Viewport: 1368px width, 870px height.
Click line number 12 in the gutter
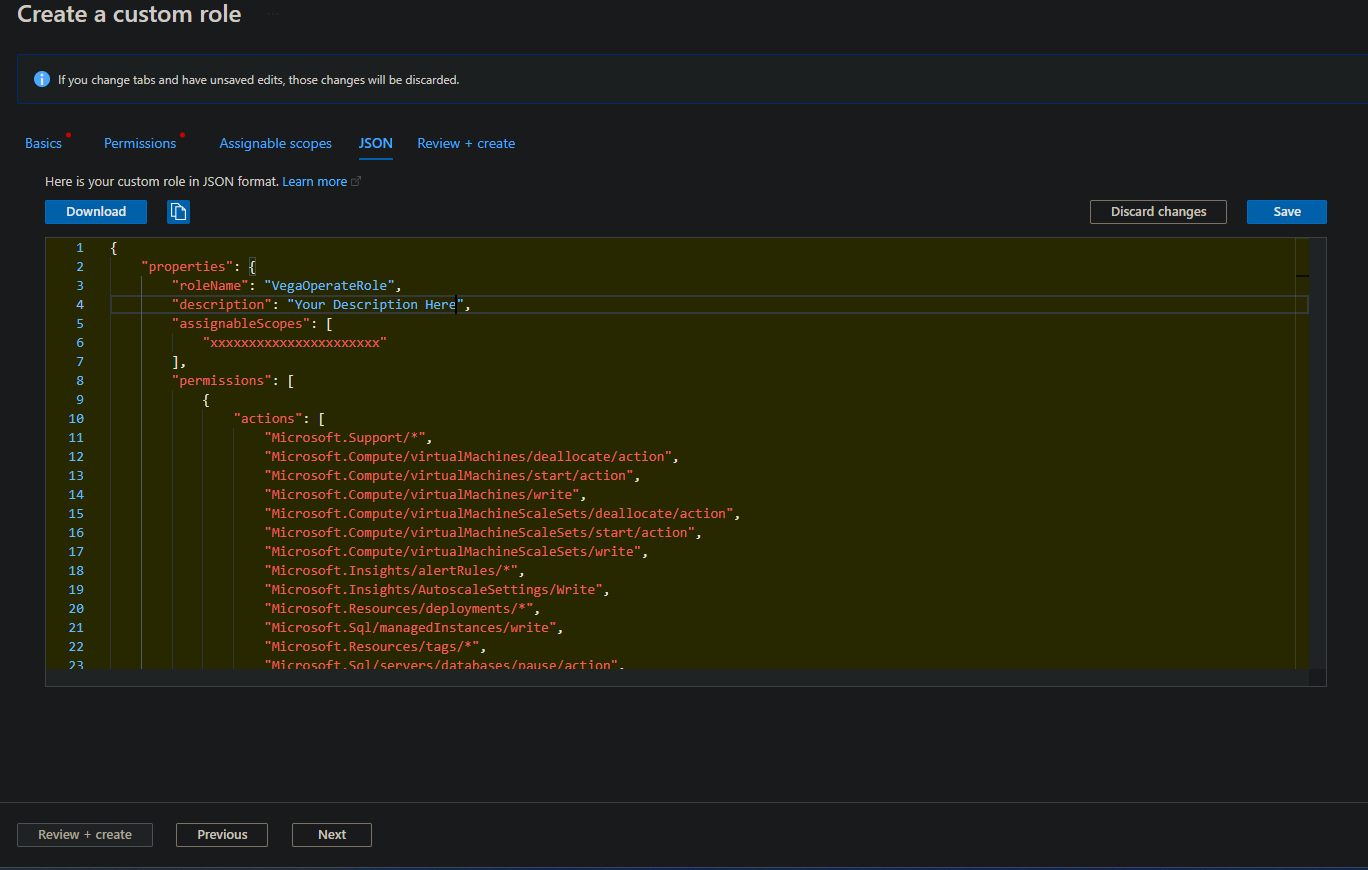[77, 456]
